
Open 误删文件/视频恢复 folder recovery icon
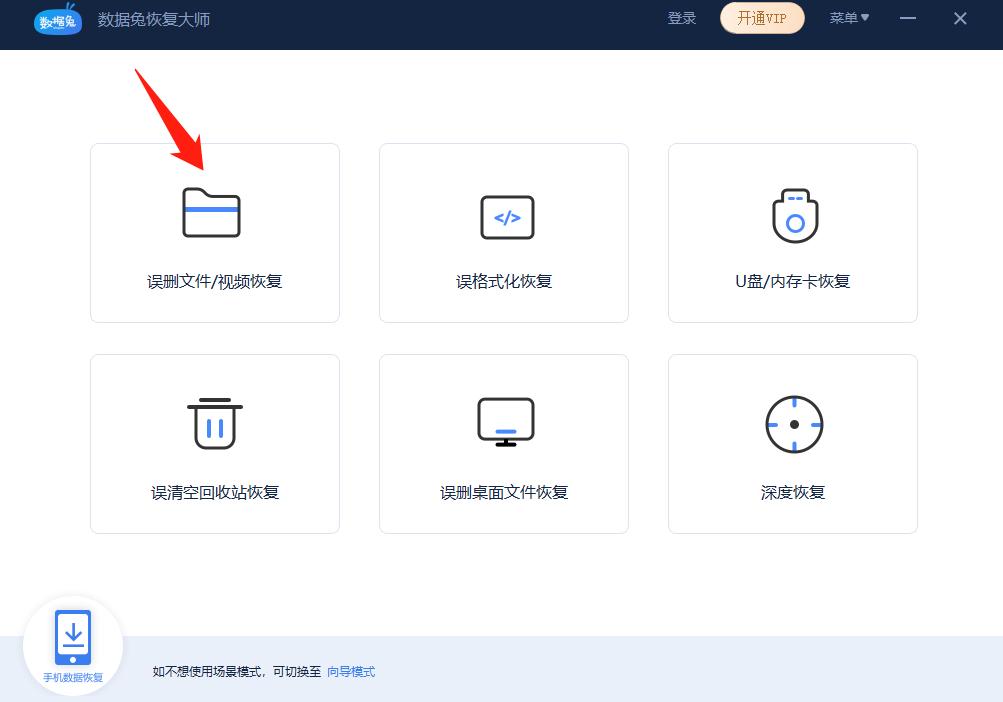pyautogui.click(x=214, y=213)
